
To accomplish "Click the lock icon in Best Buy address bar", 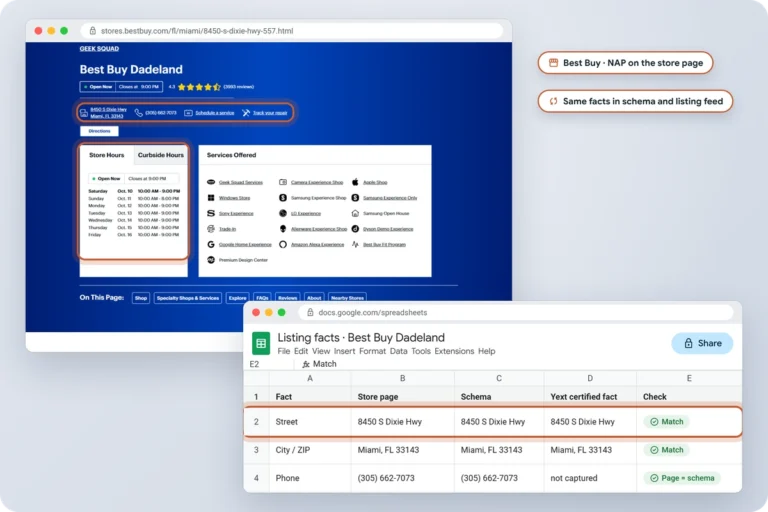I will click(x=93, y=30).
